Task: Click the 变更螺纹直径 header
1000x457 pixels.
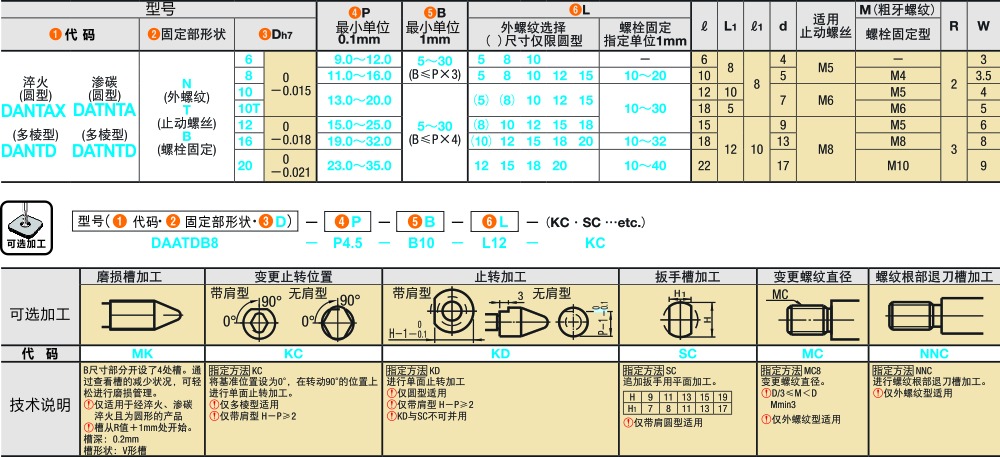Action: coord(812,276)
